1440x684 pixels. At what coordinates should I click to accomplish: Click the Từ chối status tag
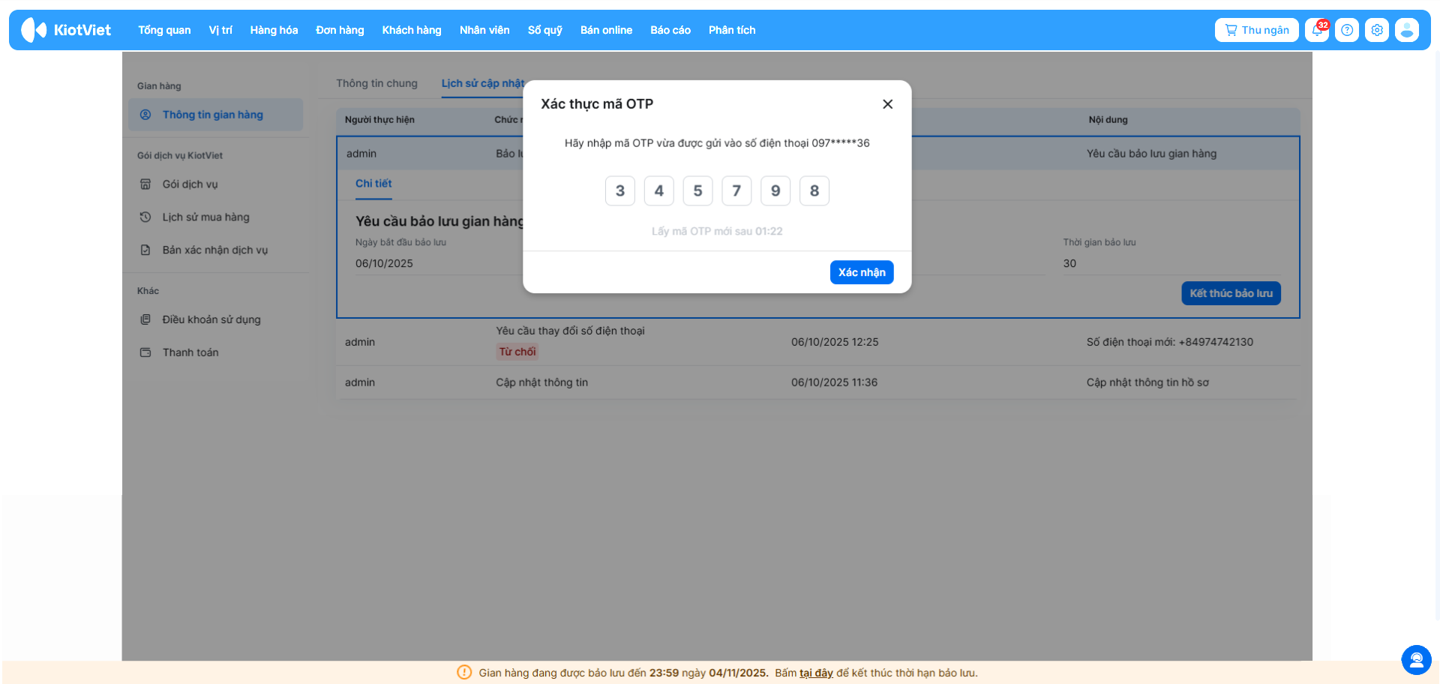[517, 352]
